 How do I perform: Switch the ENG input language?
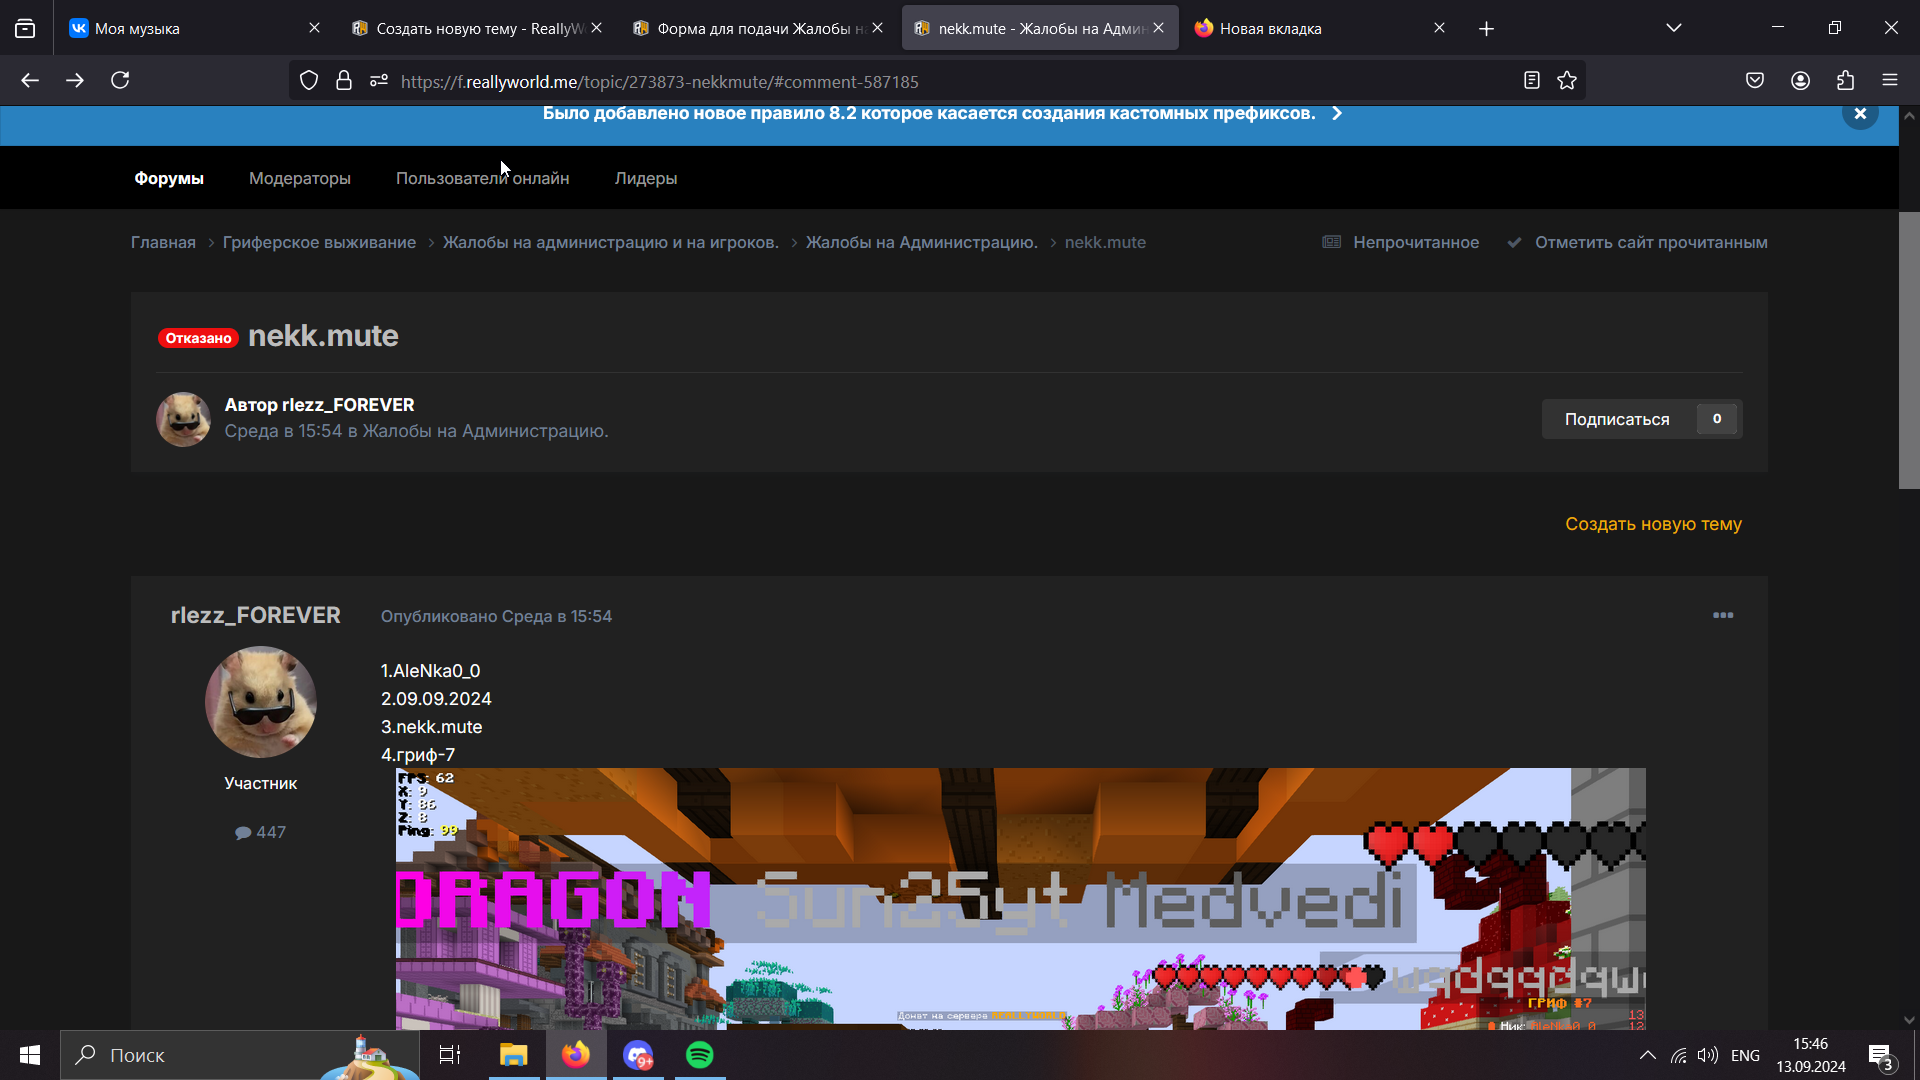pos(1745,1055)
